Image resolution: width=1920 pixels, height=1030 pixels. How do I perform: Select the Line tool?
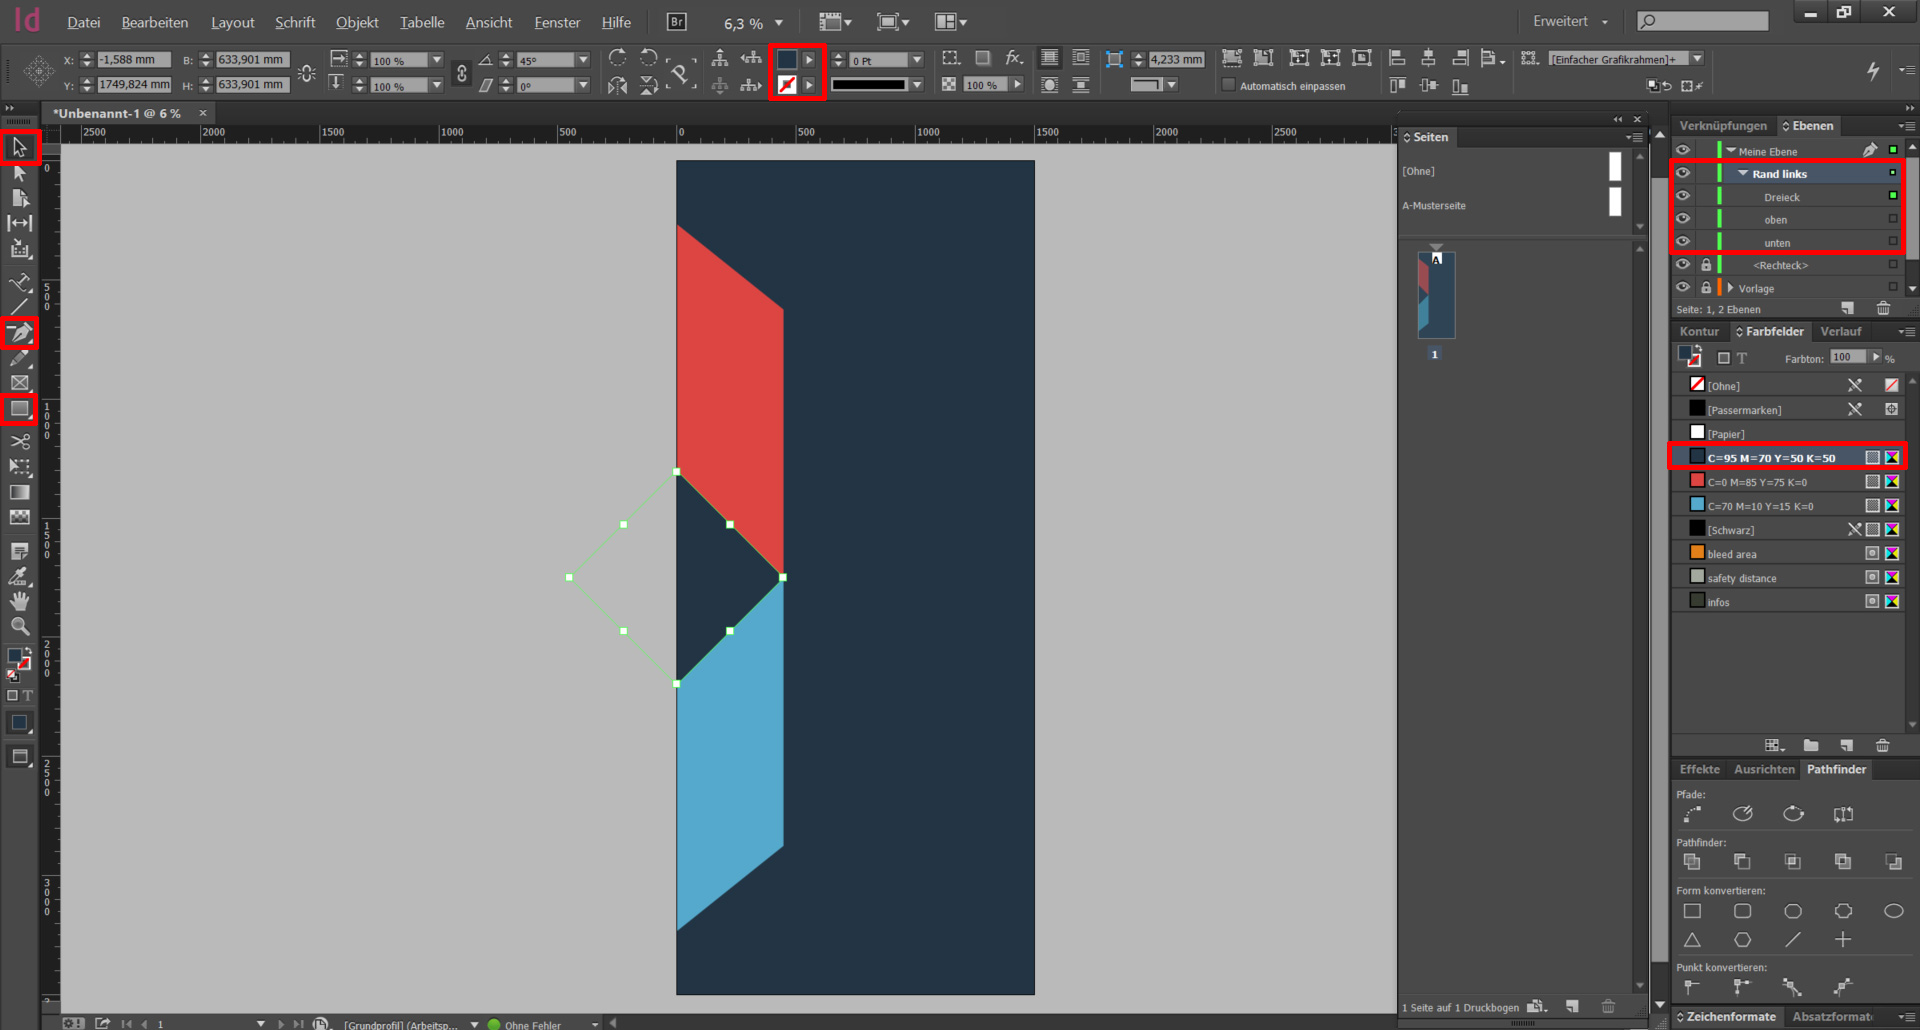20,307
